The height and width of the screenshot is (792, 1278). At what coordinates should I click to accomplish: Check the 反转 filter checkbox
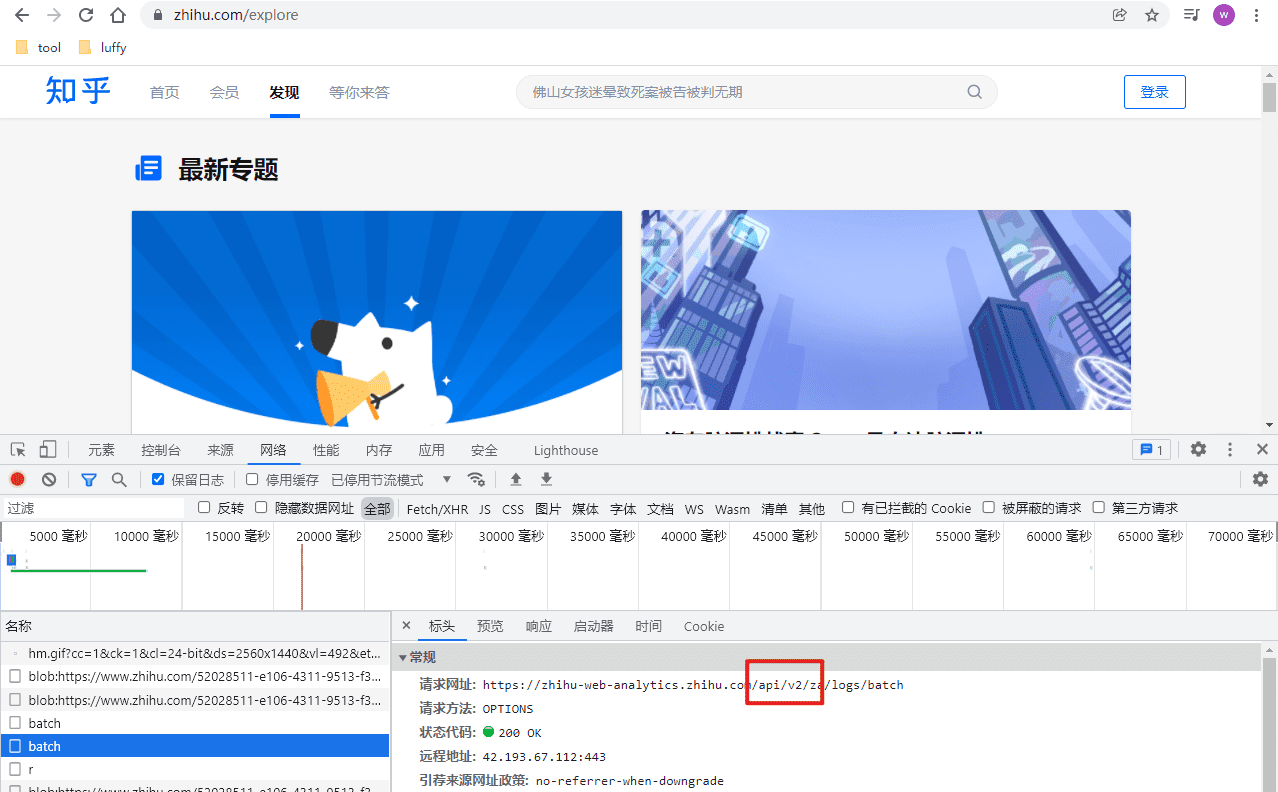[204, 508]
